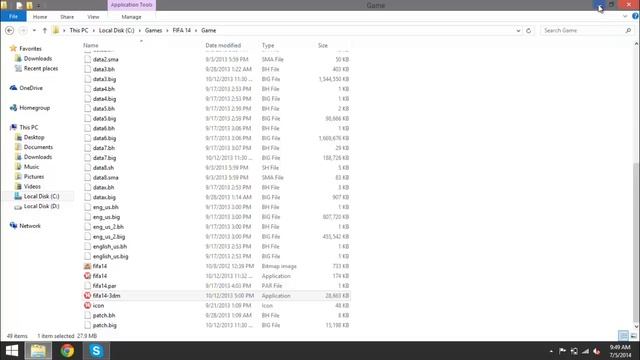
Task: Open File Explorer from the taskbar
Action: pos(38,351)
